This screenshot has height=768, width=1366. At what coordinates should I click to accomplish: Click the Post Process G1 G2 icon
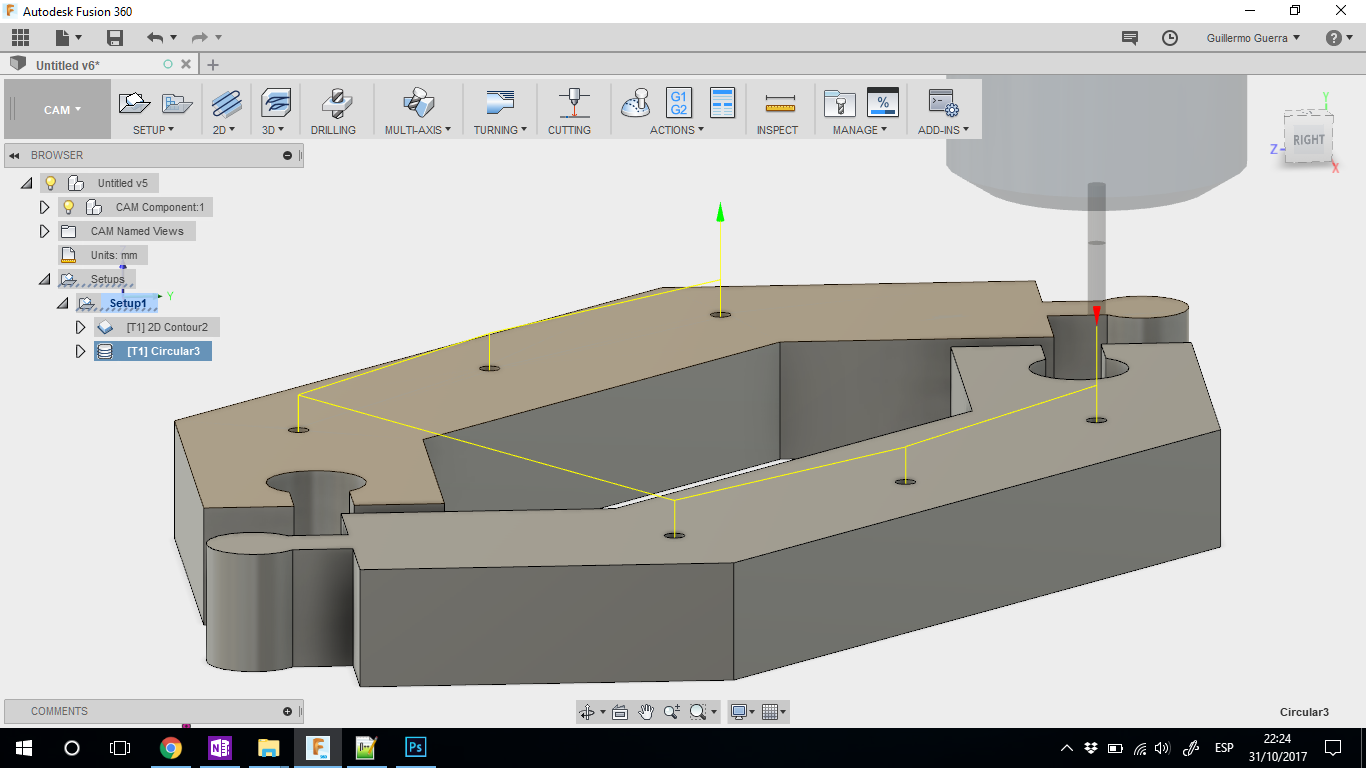(x=679, y=103)
